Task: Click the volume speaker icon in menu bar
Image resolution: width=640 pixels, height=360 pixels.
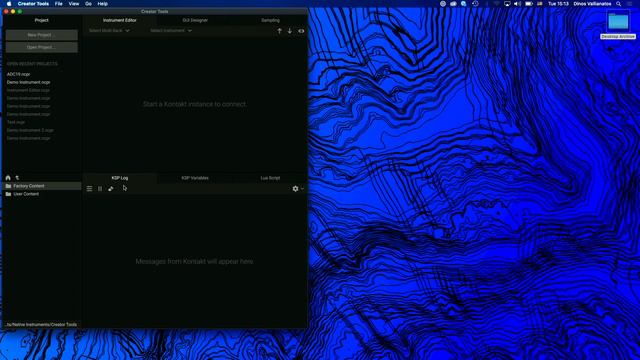Action: [517, 4]
